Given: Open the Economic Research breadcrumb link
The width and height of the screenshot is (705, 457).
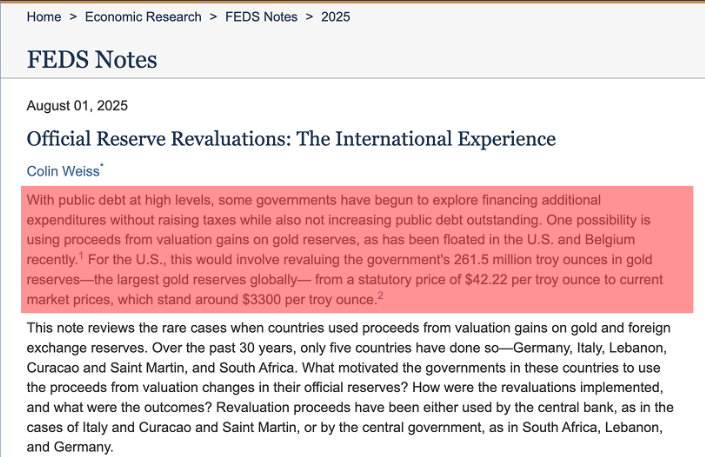Looking at the screenshot, I should 143,17.
